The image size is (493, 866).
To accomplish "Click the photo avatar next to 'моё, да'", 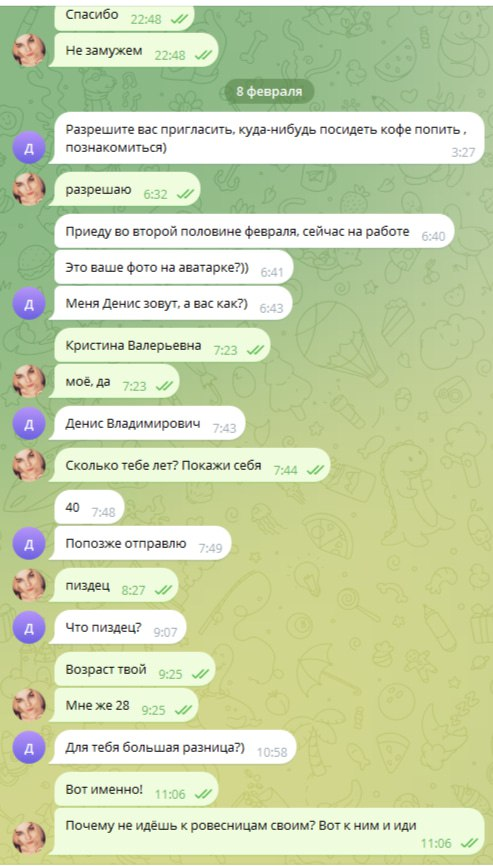I will [29, 381].
